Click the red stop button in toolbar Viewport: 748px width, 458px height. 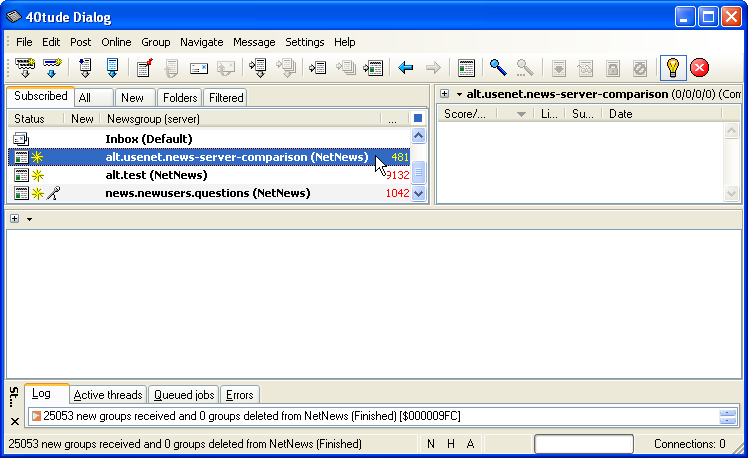coord(699,68)
